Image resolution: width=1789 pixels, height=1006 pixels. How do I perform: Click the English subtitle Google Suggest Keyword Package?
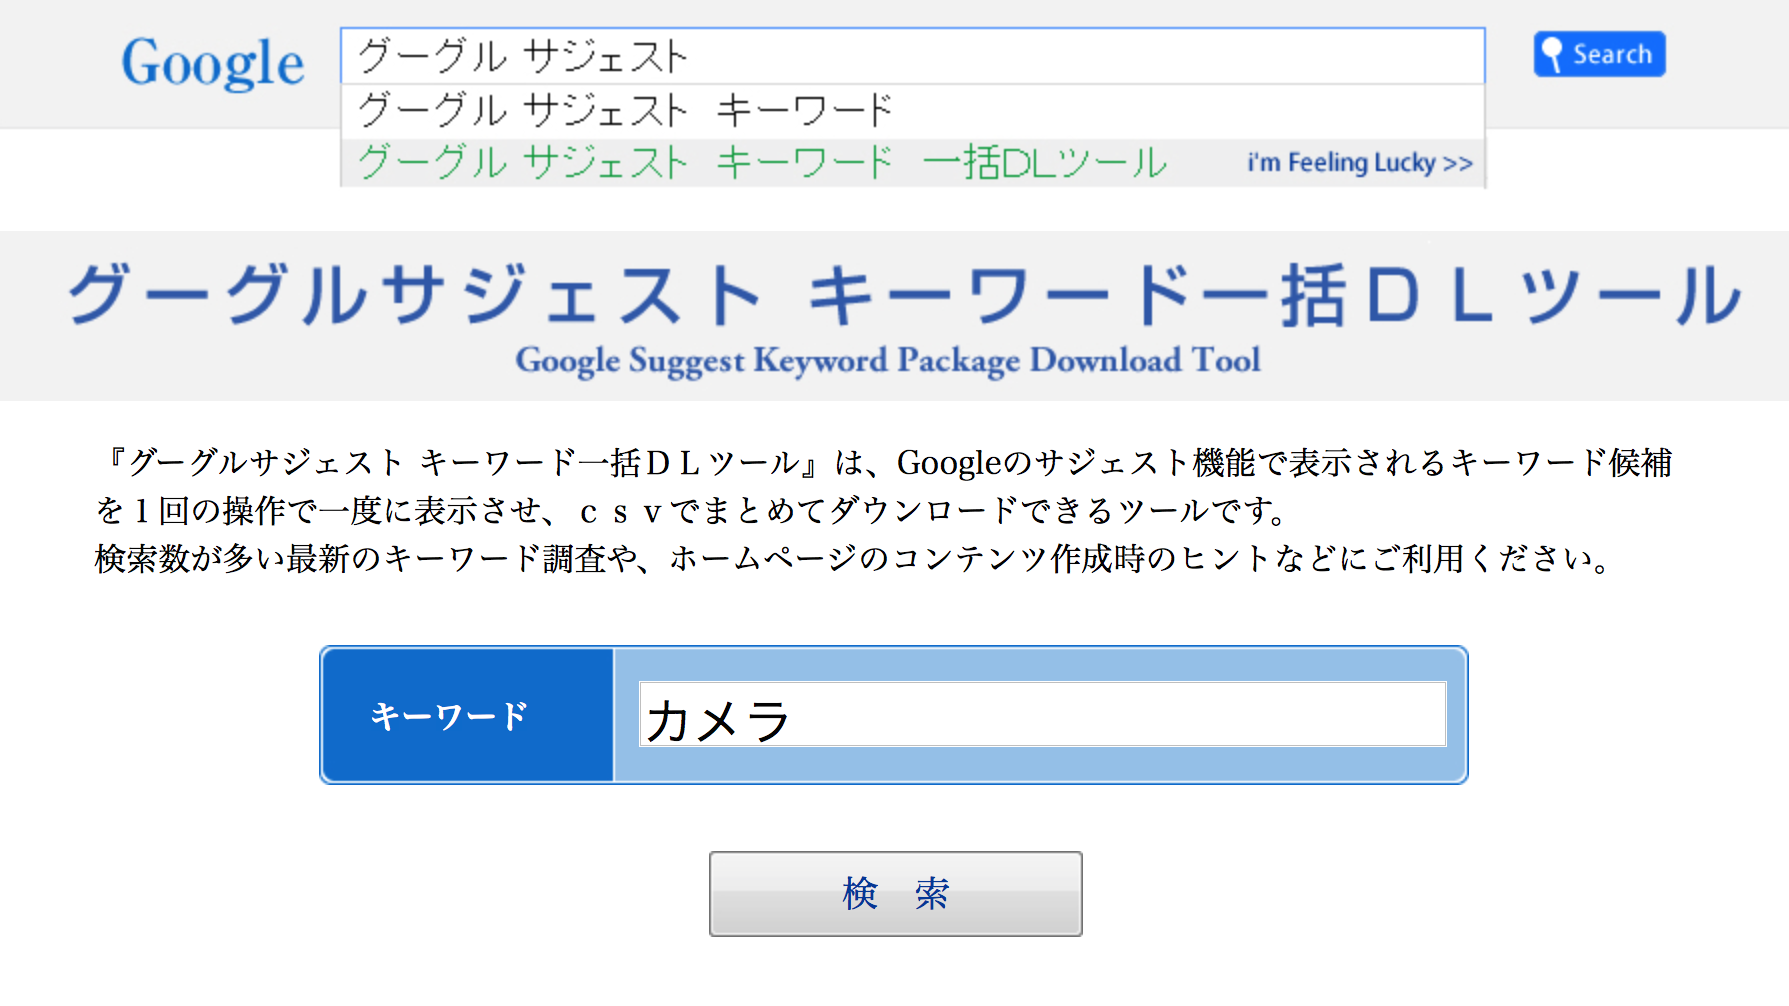pyautogui.click(x=887, y=360)
